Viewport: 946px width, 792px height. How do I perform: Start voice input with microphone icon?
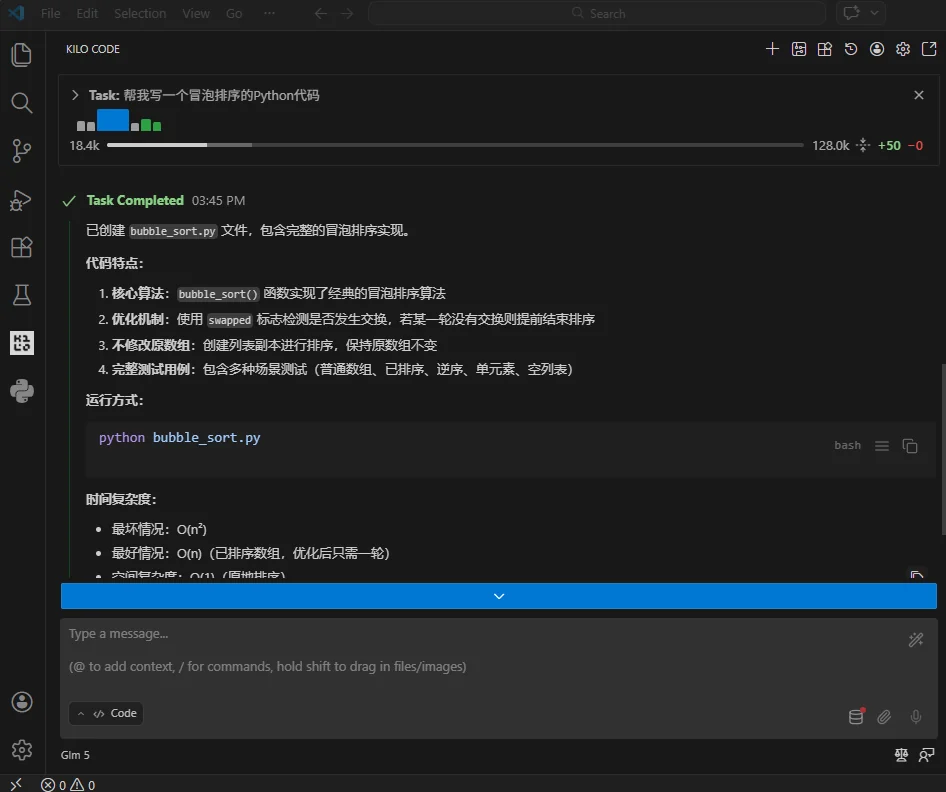click(916, 717)
